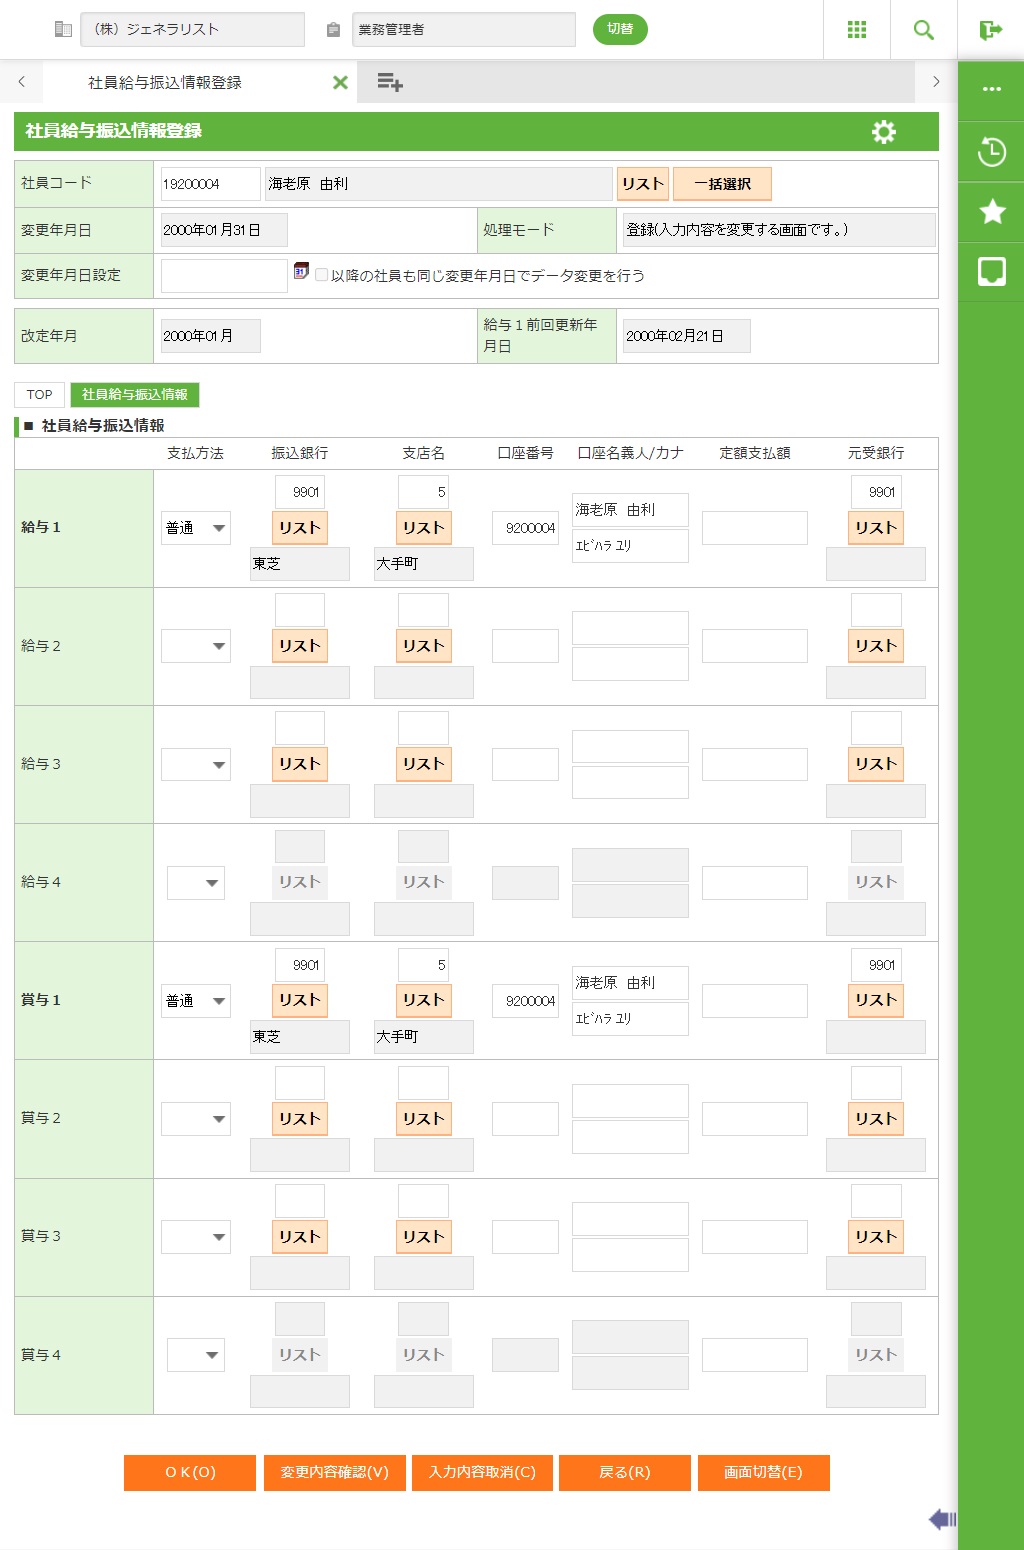Click the add-to-list tab icon
1024x1550 pixels.
(390, 82)
